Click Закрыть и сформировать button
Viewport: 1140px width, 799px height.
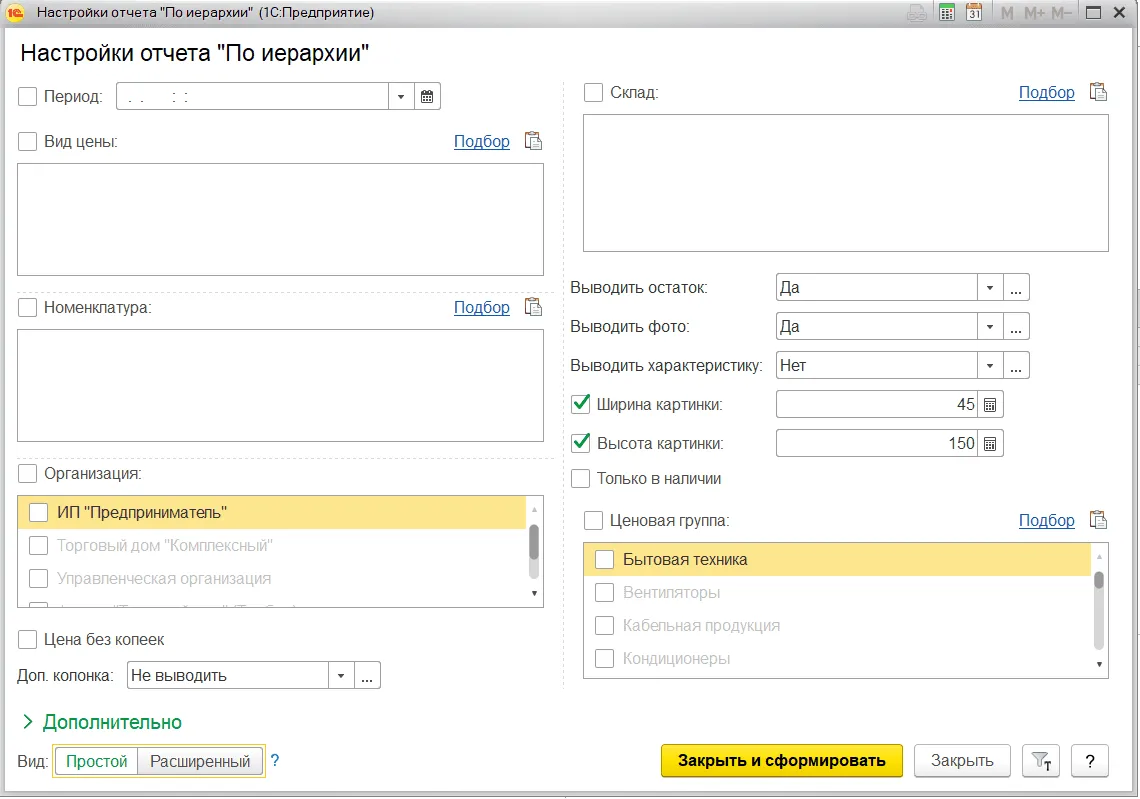coord(782,760)
